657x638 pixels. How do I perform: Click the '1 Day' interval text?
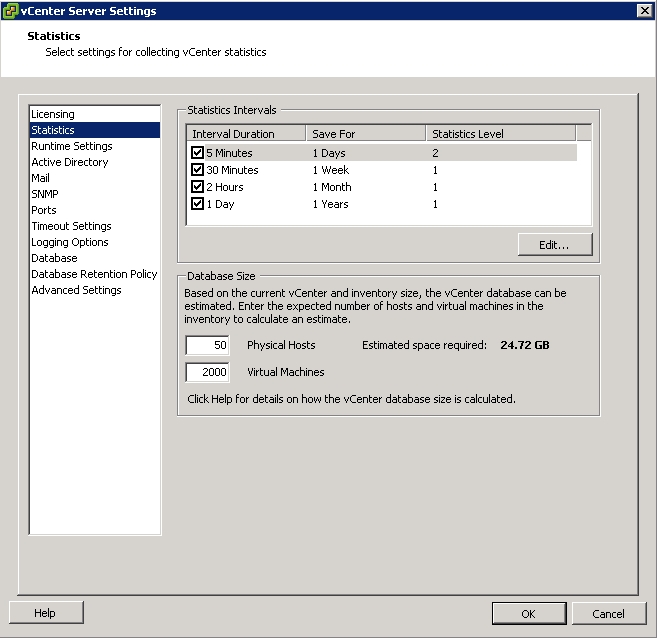tap(220, 204)
